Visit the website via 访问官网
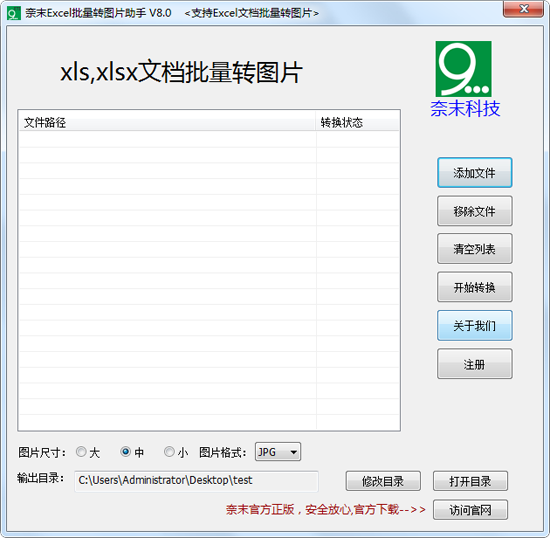Image resolution: width=550 pixels, height=538 pixels. (470, 510)
